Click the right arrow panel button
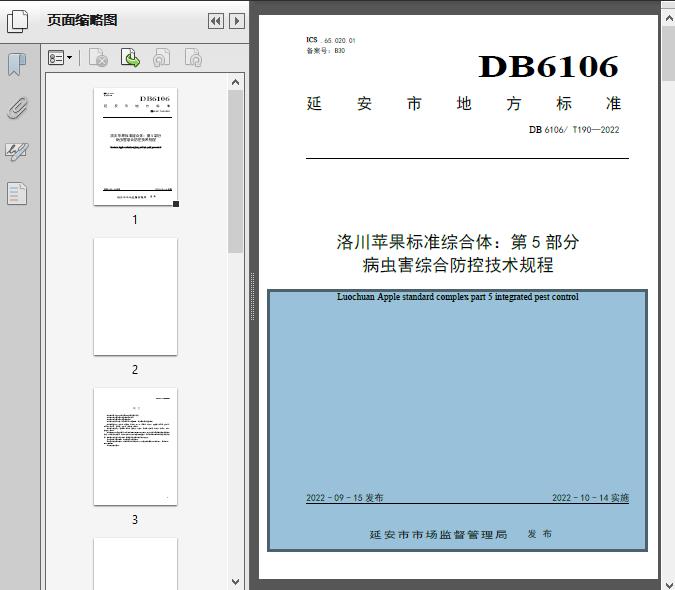The height and width of the screenshot is (590, 675). point(237,21)
